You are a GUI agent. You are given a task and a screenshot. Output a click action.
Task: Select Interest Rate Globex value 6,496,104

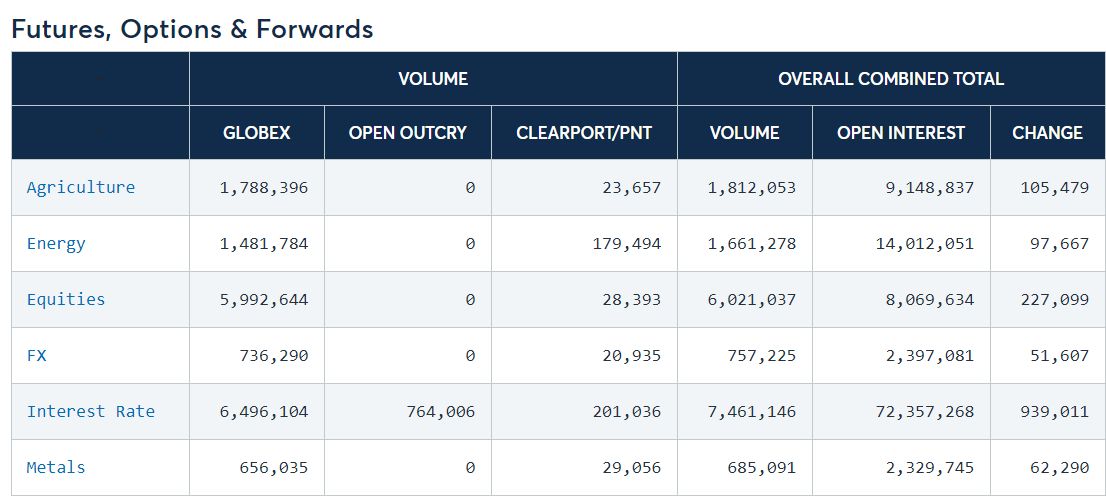(x=264, y=411)
